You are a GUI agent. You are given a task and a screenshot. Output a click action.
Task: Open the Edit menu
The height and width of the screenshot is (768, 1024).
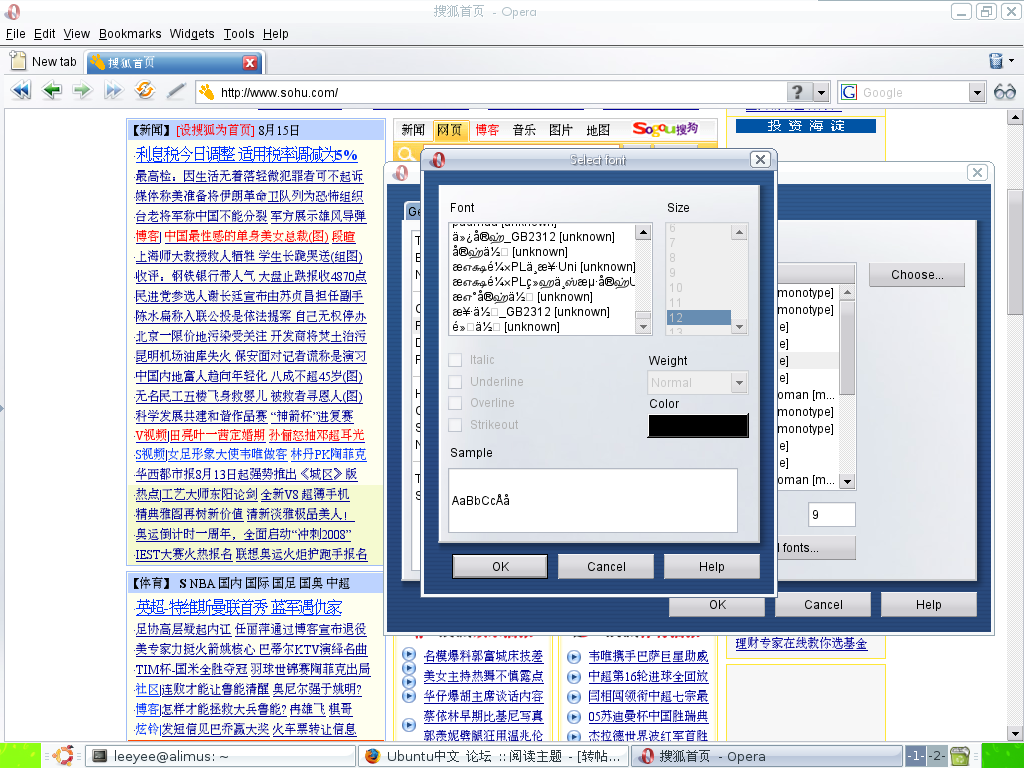(x=44, y=34)
